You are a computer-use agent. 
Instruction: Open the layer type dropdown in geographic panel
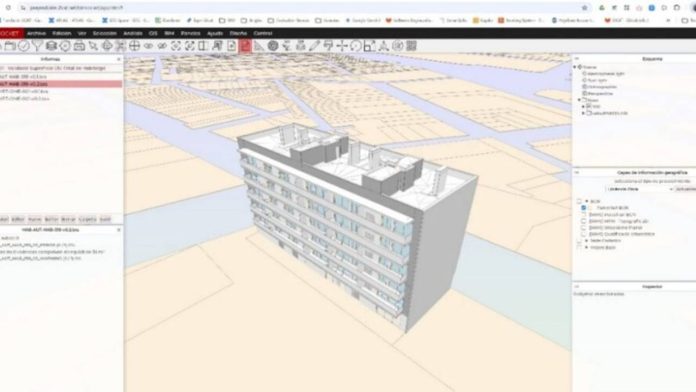(640, 189)
